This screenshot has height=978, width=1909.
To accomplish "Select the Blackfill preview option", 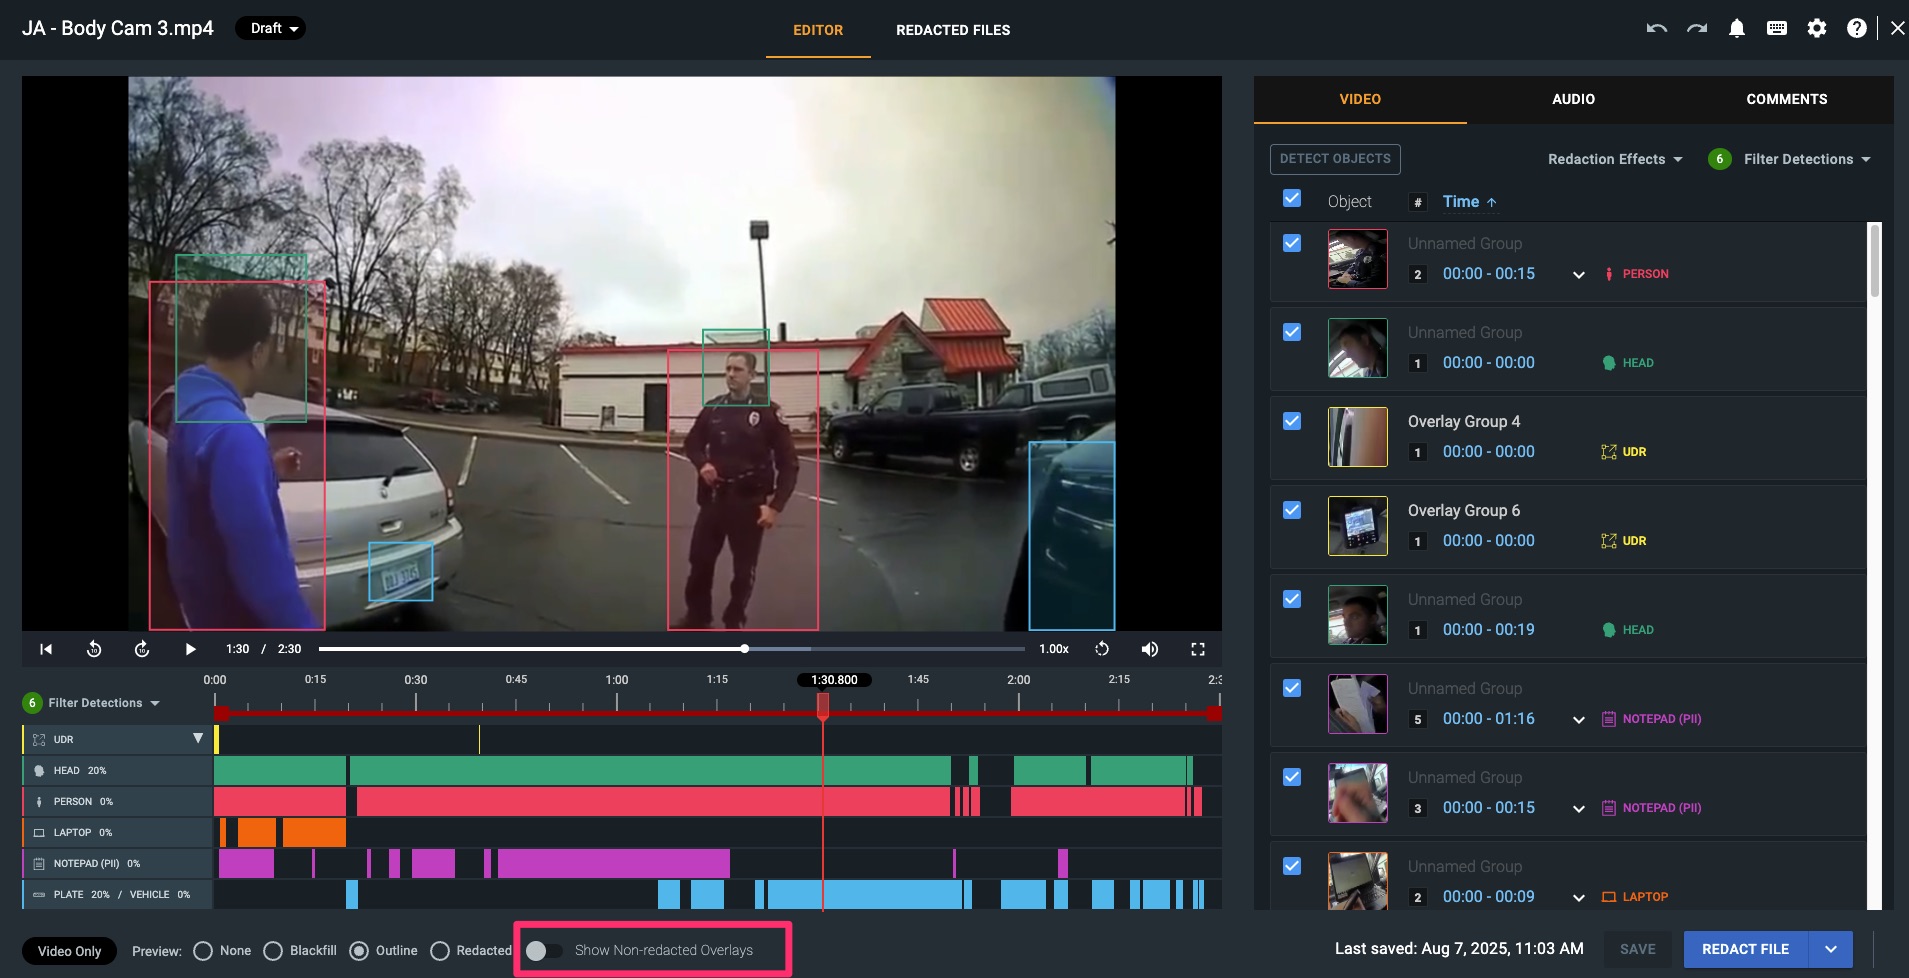I will point(273,951).
